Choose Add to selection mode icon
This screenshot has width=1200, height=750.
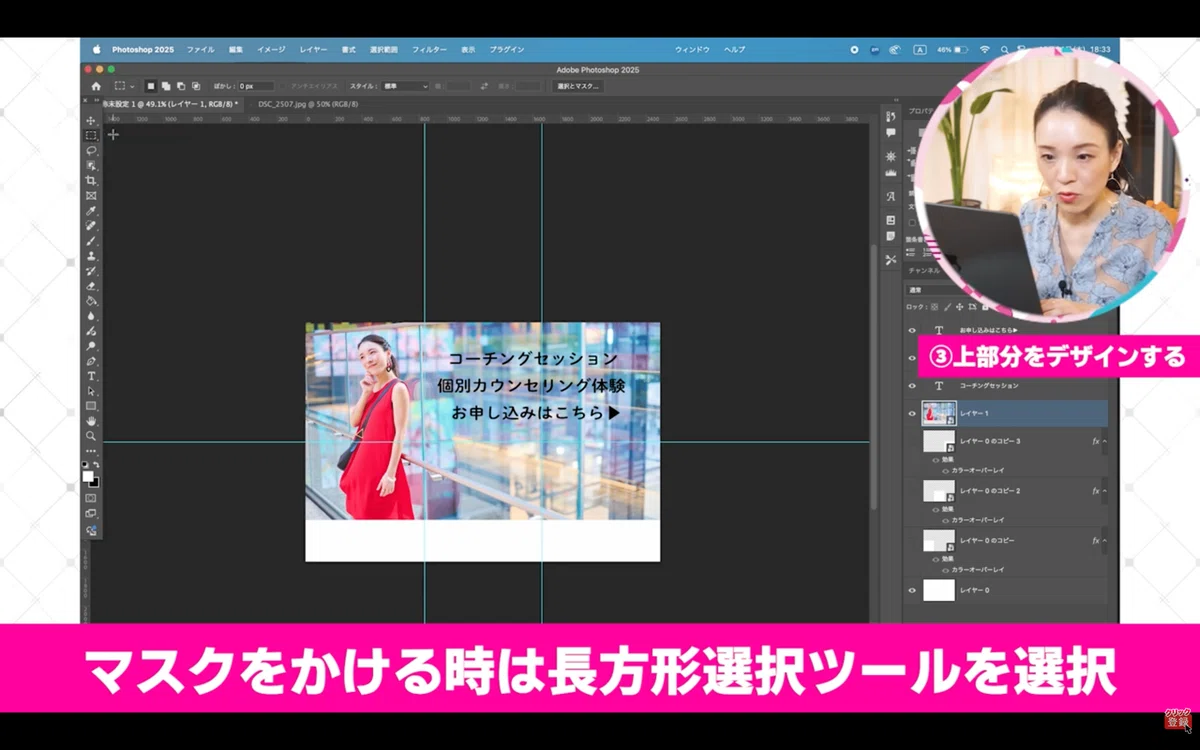pos(166,86)
